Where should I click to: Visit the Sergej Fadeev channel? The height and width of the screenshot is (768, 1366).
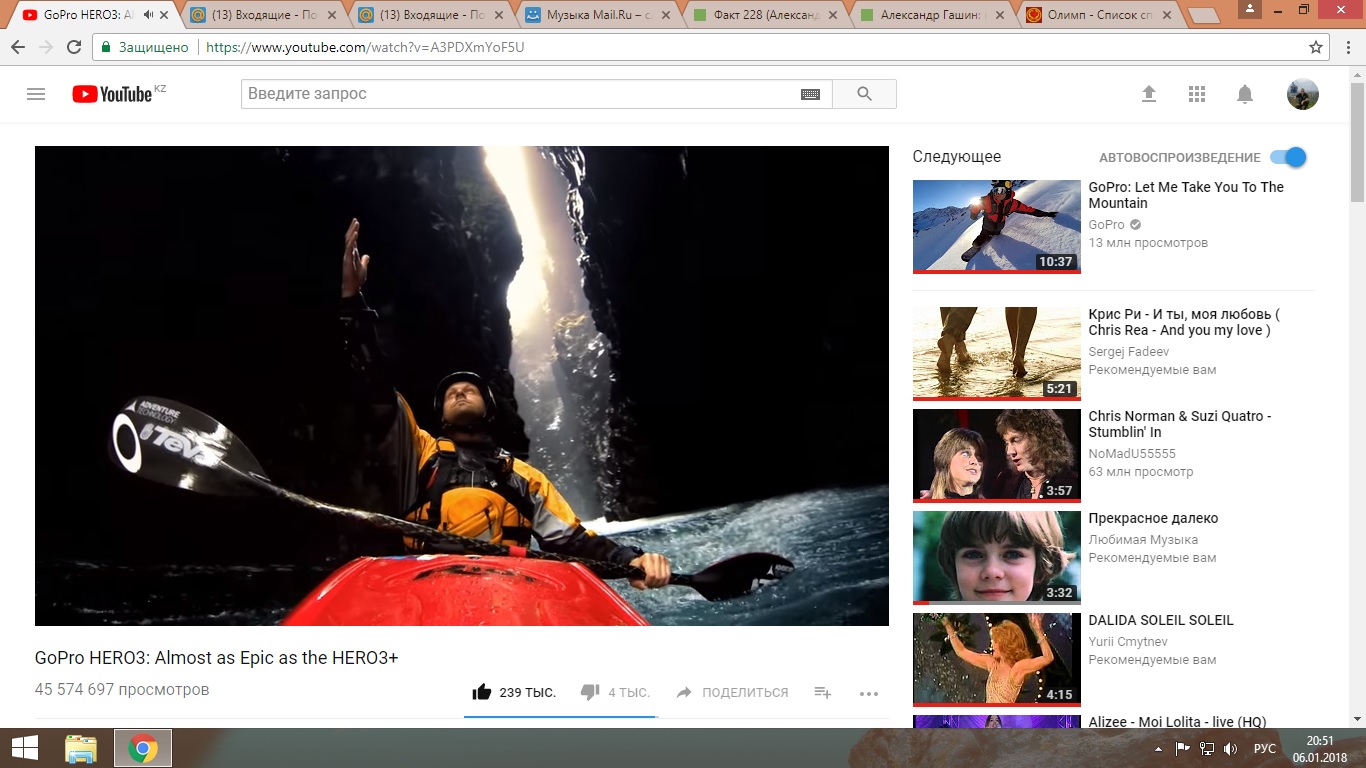click(1129, 352)
